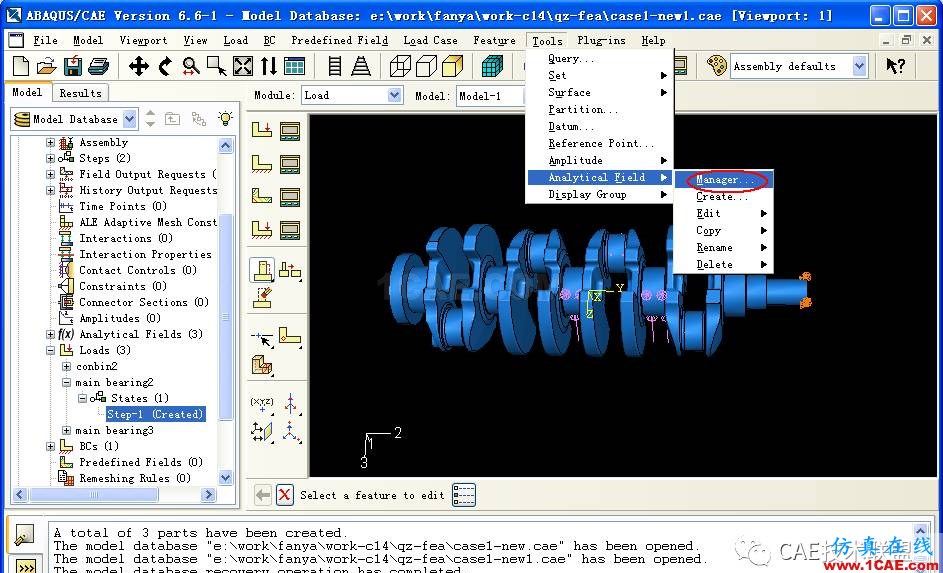Turn perspective on icon
Screen dimensions: 943x573
(361, 66)
